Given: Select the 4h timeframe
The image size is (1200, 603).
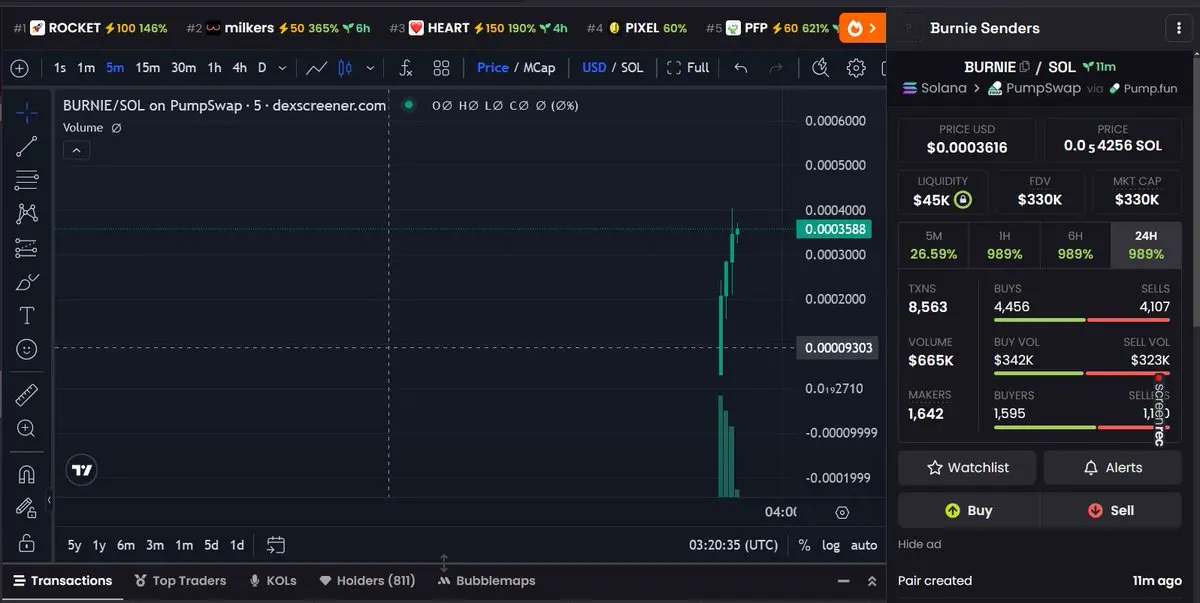Looking at the screenshot, I should tap(239, 68).
